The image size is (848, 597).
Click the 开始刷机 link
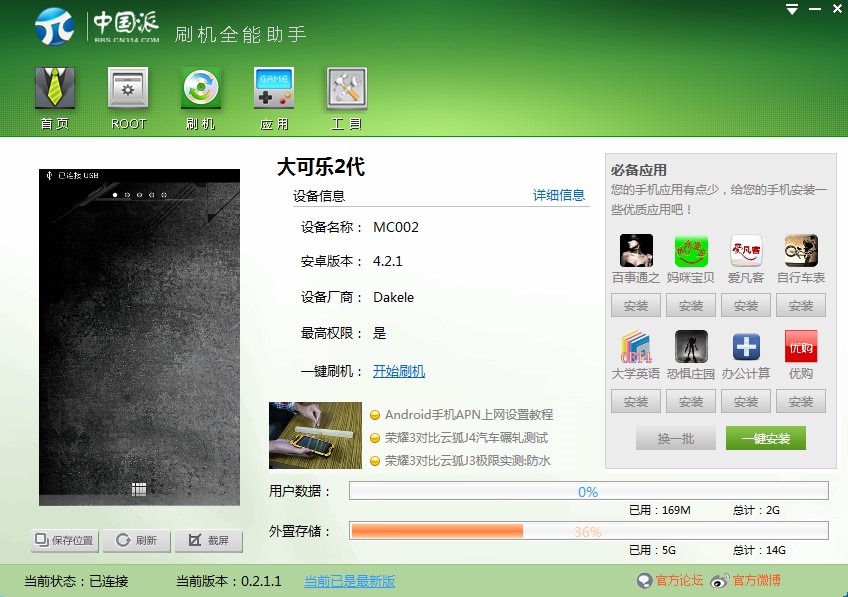click(399, 371)
